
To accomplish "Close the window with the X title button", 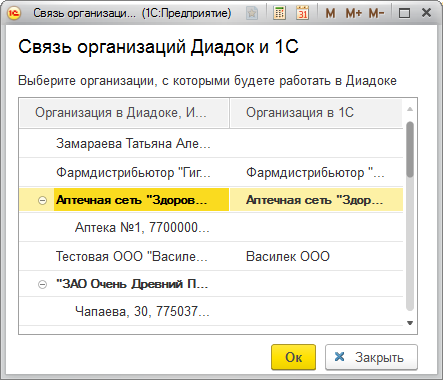I will click(x=427, y=13).
